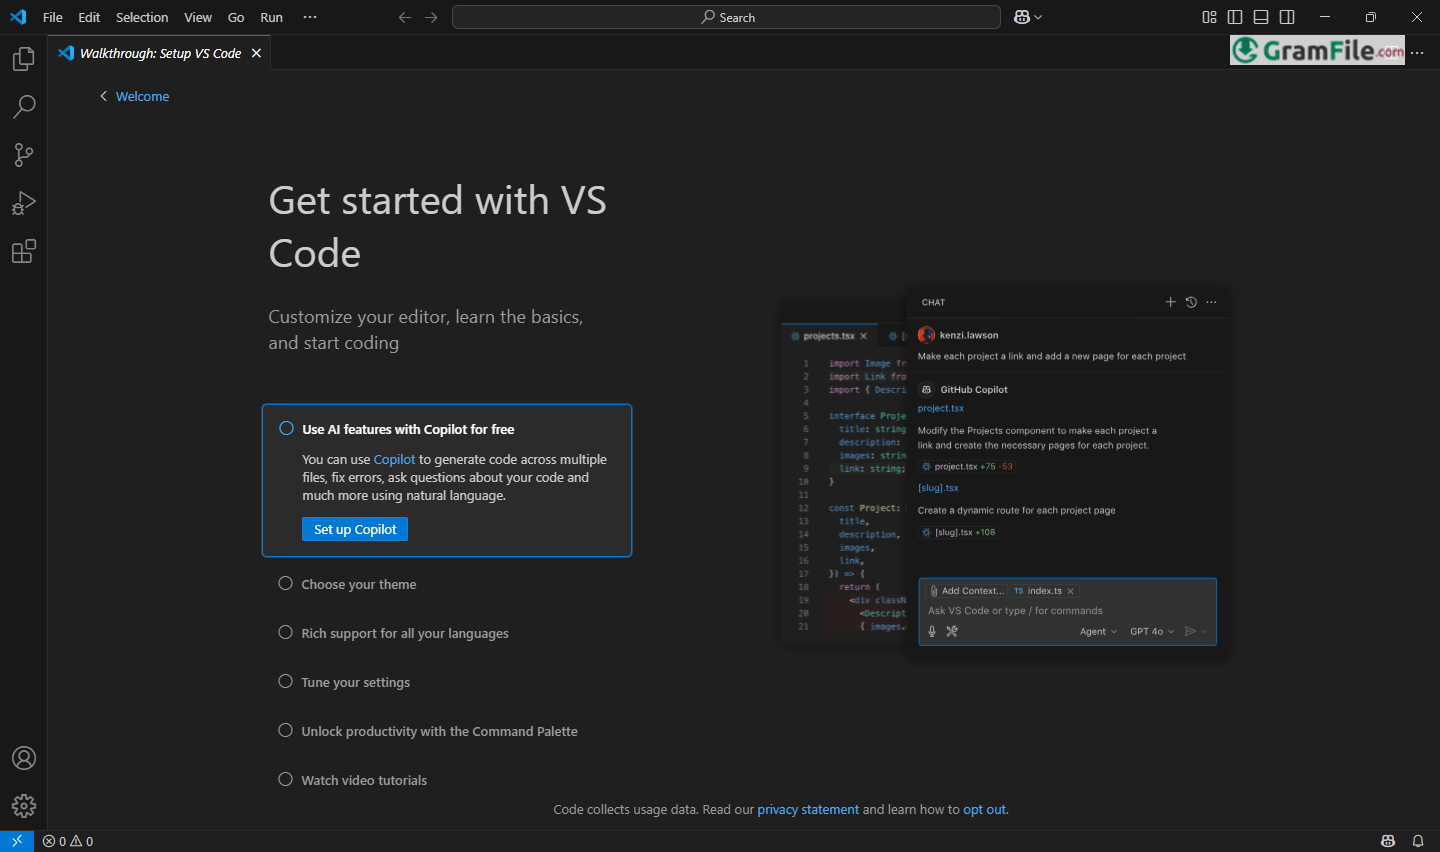
Task: Open the privacy statement link
Action: point(808,809)
